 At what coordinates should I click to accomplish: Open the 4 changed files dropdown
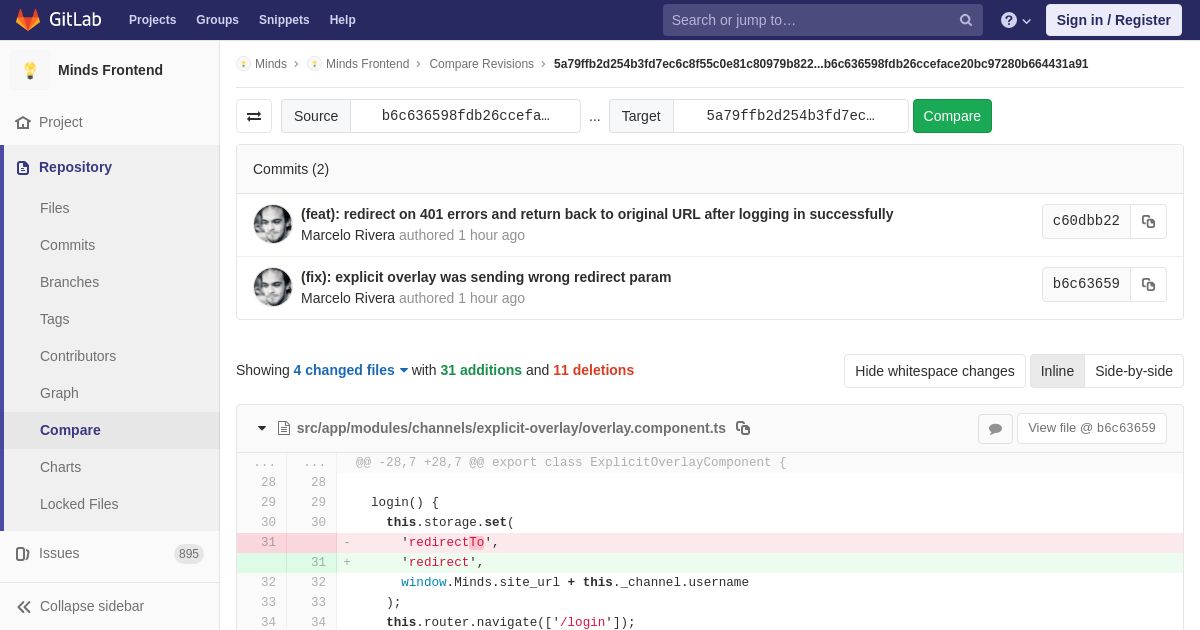click(351, 370)
